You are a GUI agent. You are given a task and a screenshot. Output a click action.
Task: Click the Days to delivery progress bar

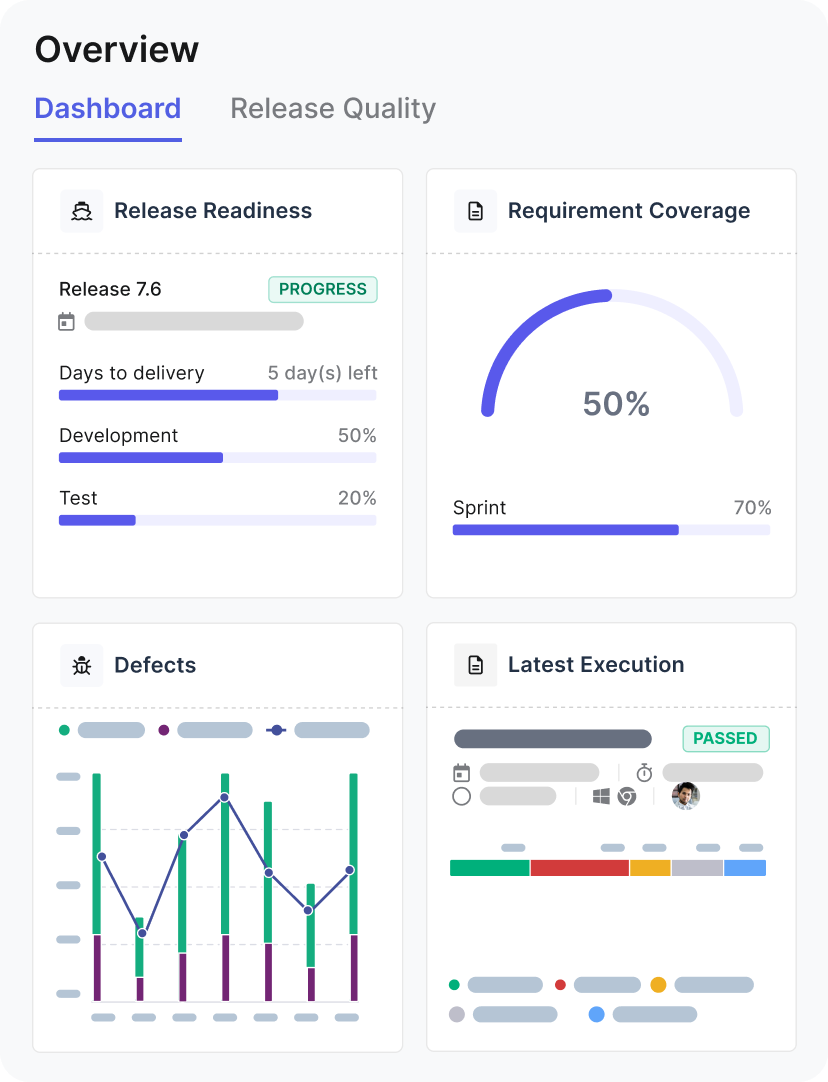click(217, 395)
